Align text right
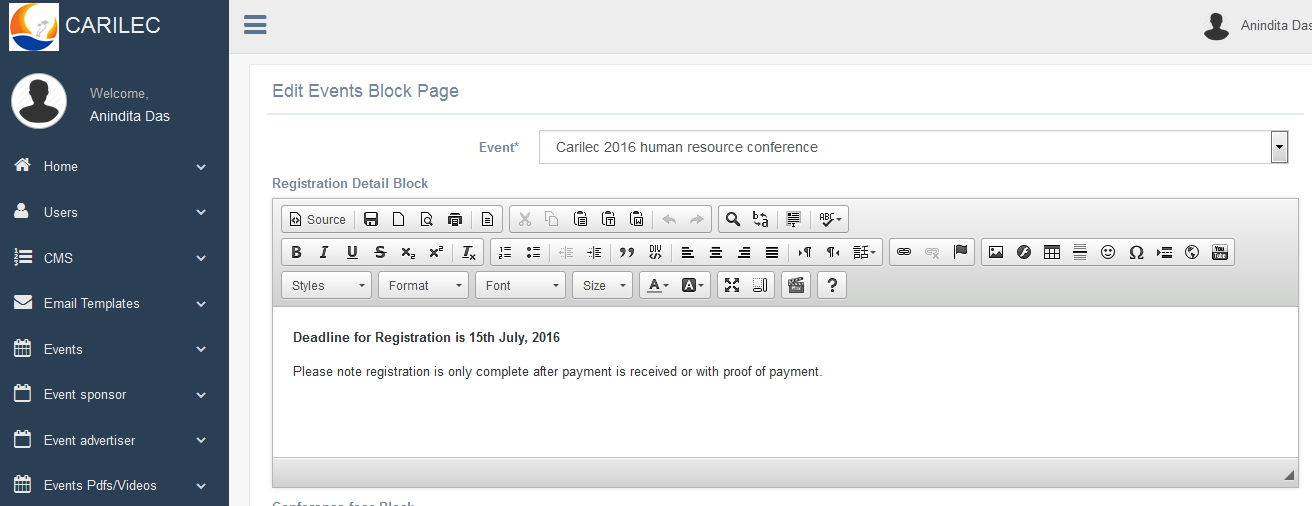The height and width of the screenshot is (506, 1312). pyautogui.click(x=744, y=252)
